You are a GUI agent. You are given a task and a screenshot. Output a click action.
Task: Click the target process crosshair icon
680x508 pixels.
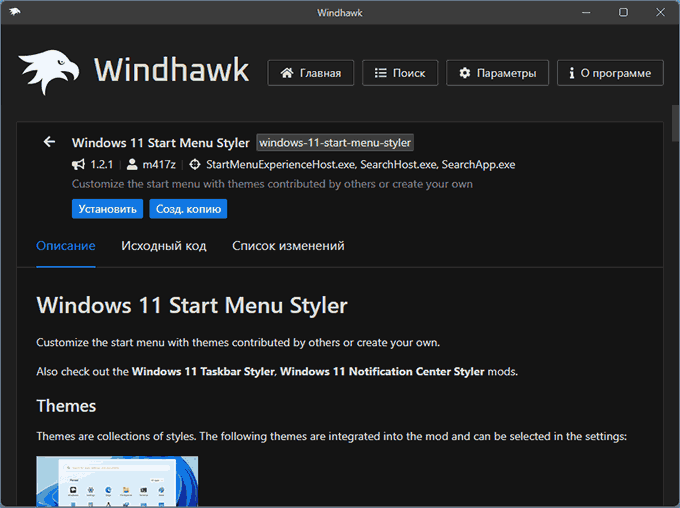pos(195,165)
